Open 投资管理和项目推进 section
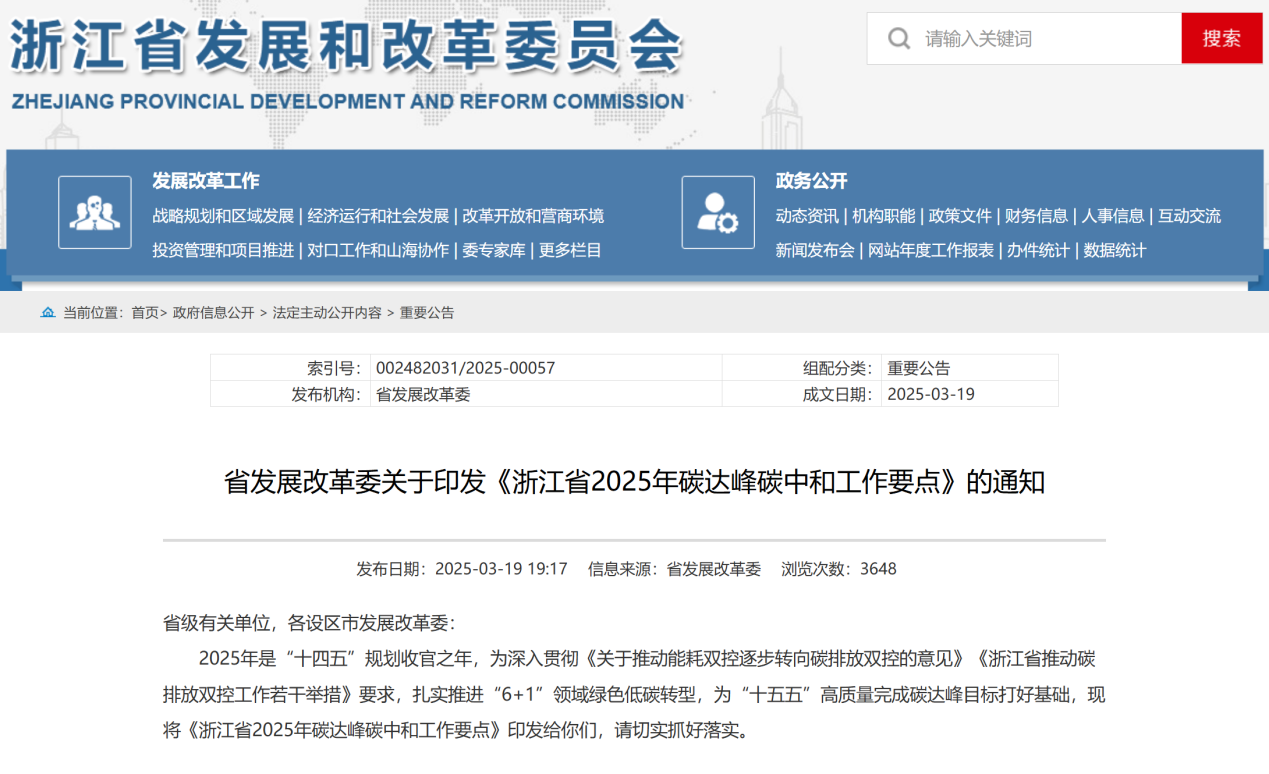This screenshot has height=774, width=1269. point(223,250)
